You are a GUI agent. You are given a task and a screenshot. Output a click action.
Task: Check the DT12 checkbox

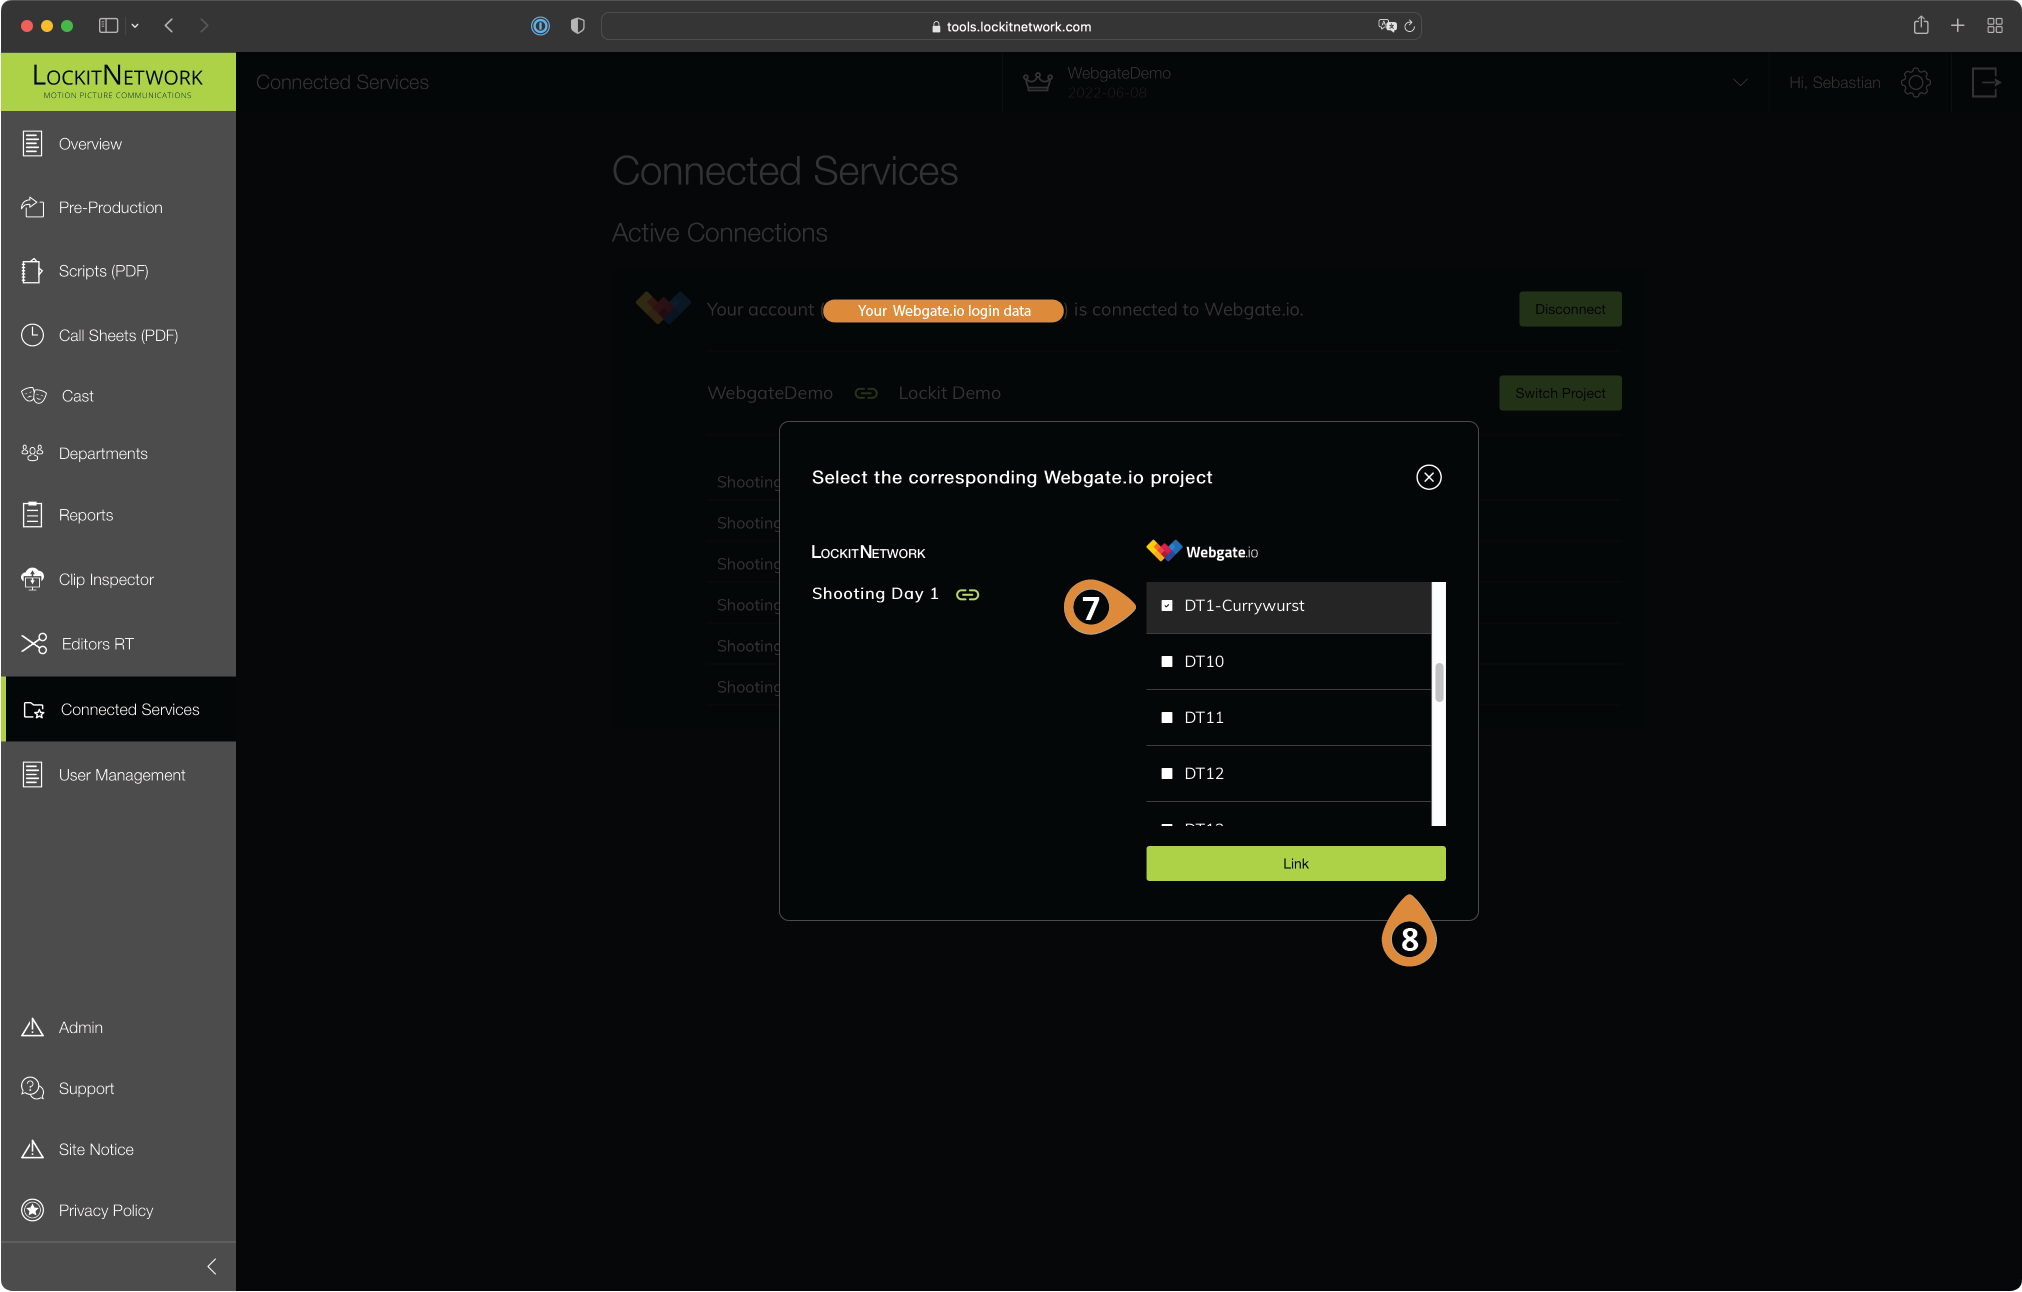click(1166, 774)
